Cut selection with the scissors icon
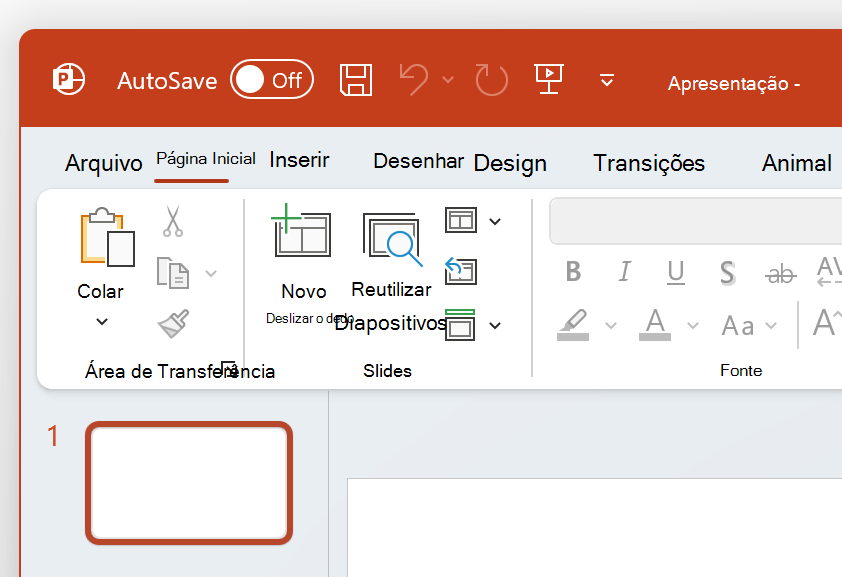842x577 pixels. pos(172,221)
